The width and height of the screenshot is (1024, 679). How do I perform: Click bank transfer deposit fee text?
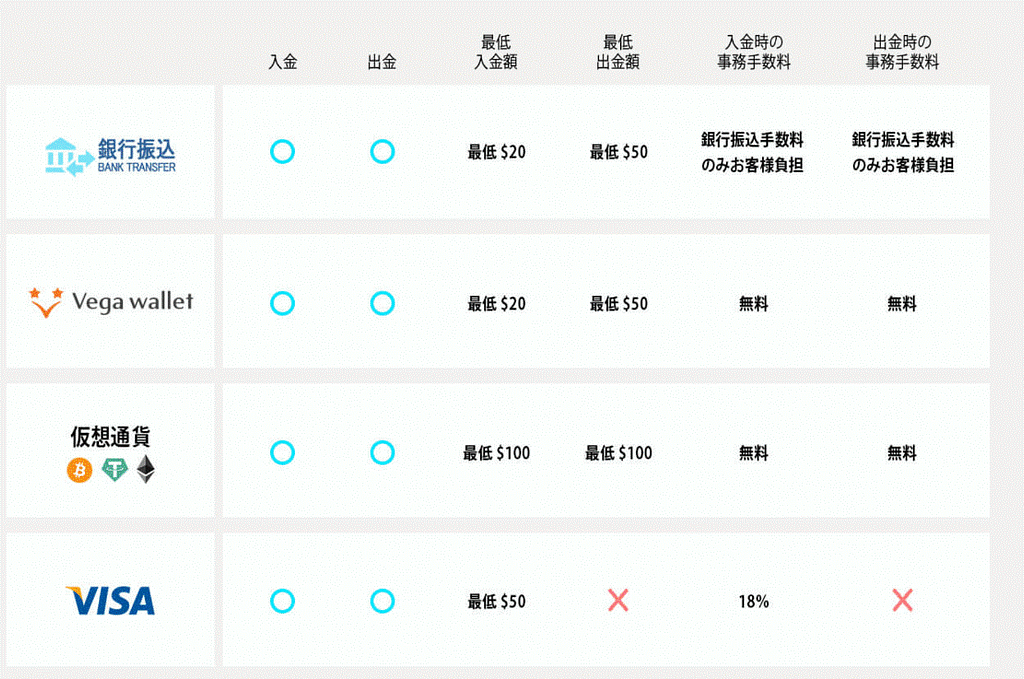(752, 152)
